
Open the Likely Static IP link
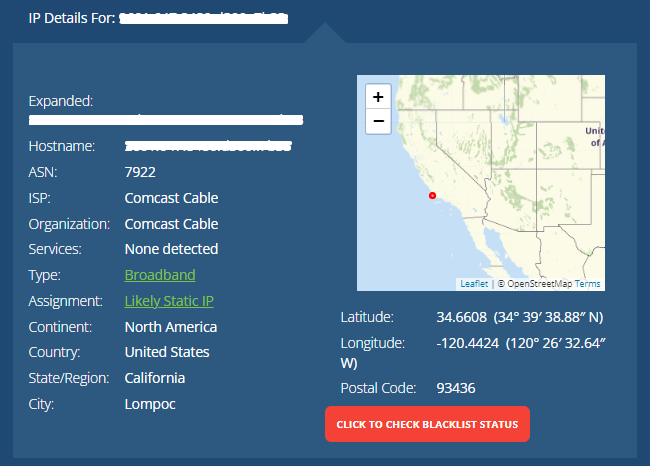click(169, 301)
